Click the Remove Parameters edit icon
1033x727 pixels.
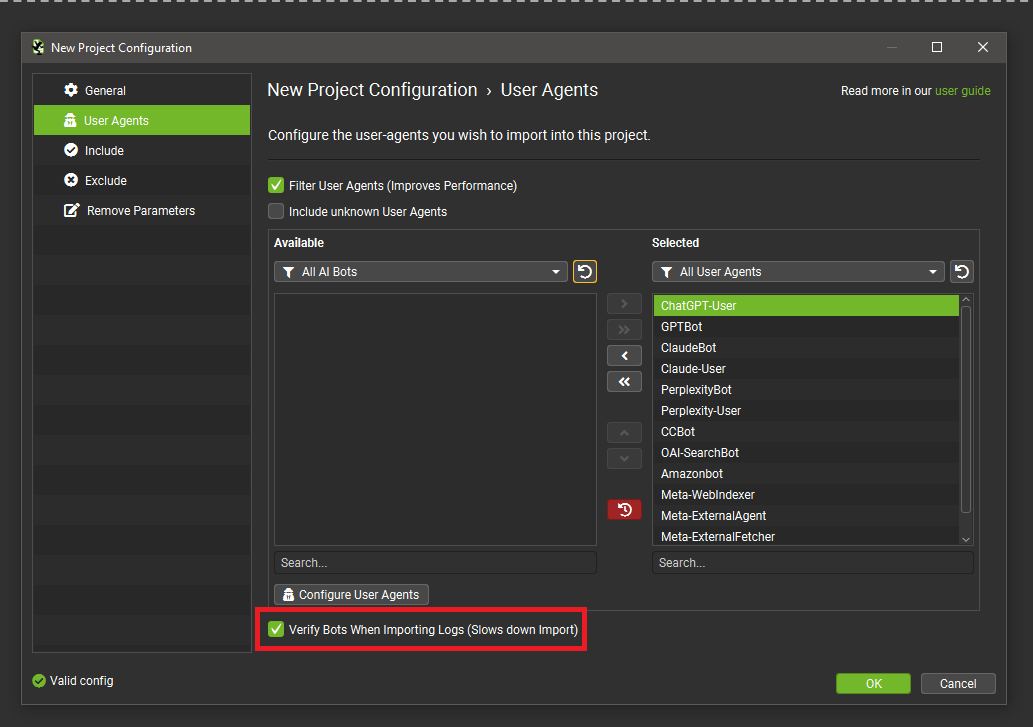(x=71, y=210)
